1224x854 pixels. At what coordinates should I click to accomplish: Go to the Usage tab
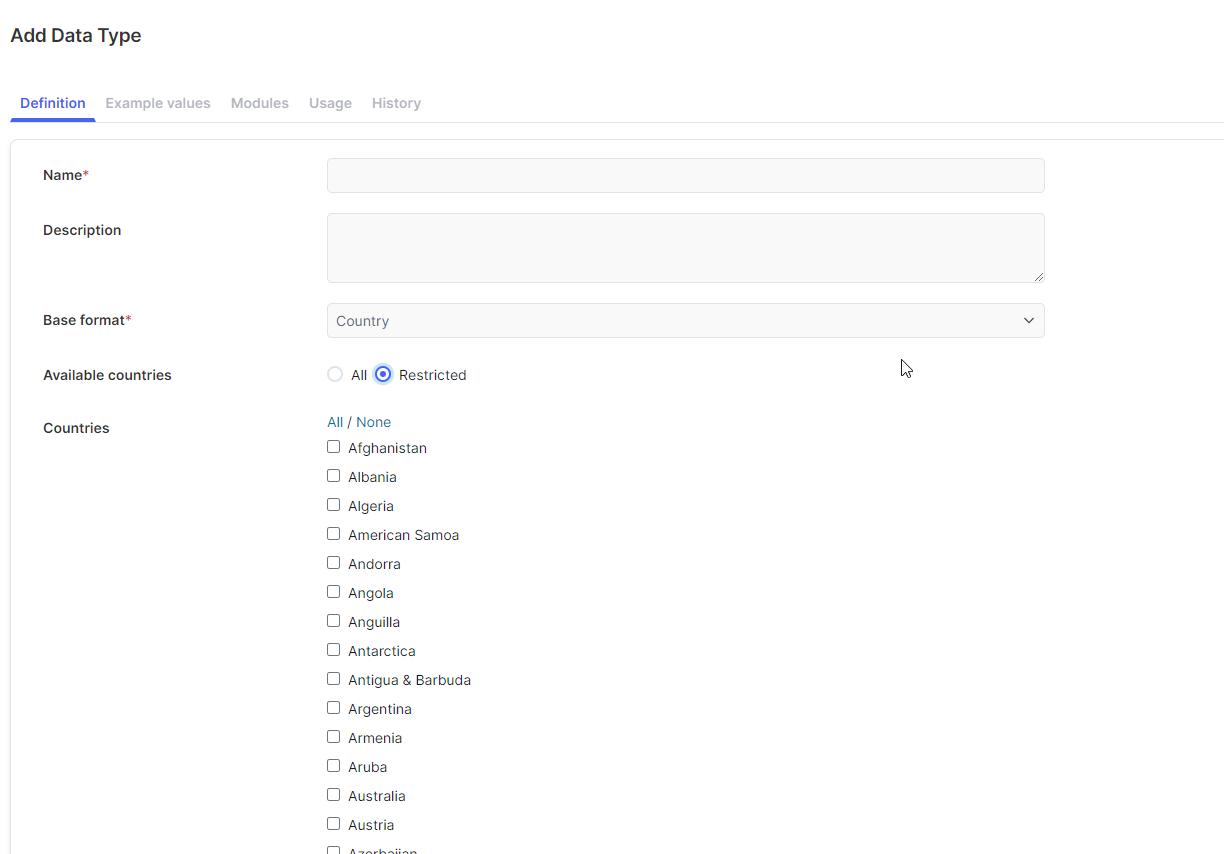point(330,103)
